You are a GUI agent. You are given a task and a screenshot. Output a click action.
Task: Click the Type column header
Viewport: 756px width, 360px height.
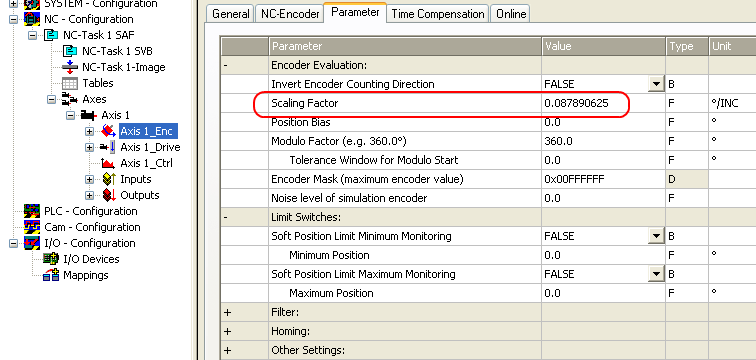pos(687,46)
